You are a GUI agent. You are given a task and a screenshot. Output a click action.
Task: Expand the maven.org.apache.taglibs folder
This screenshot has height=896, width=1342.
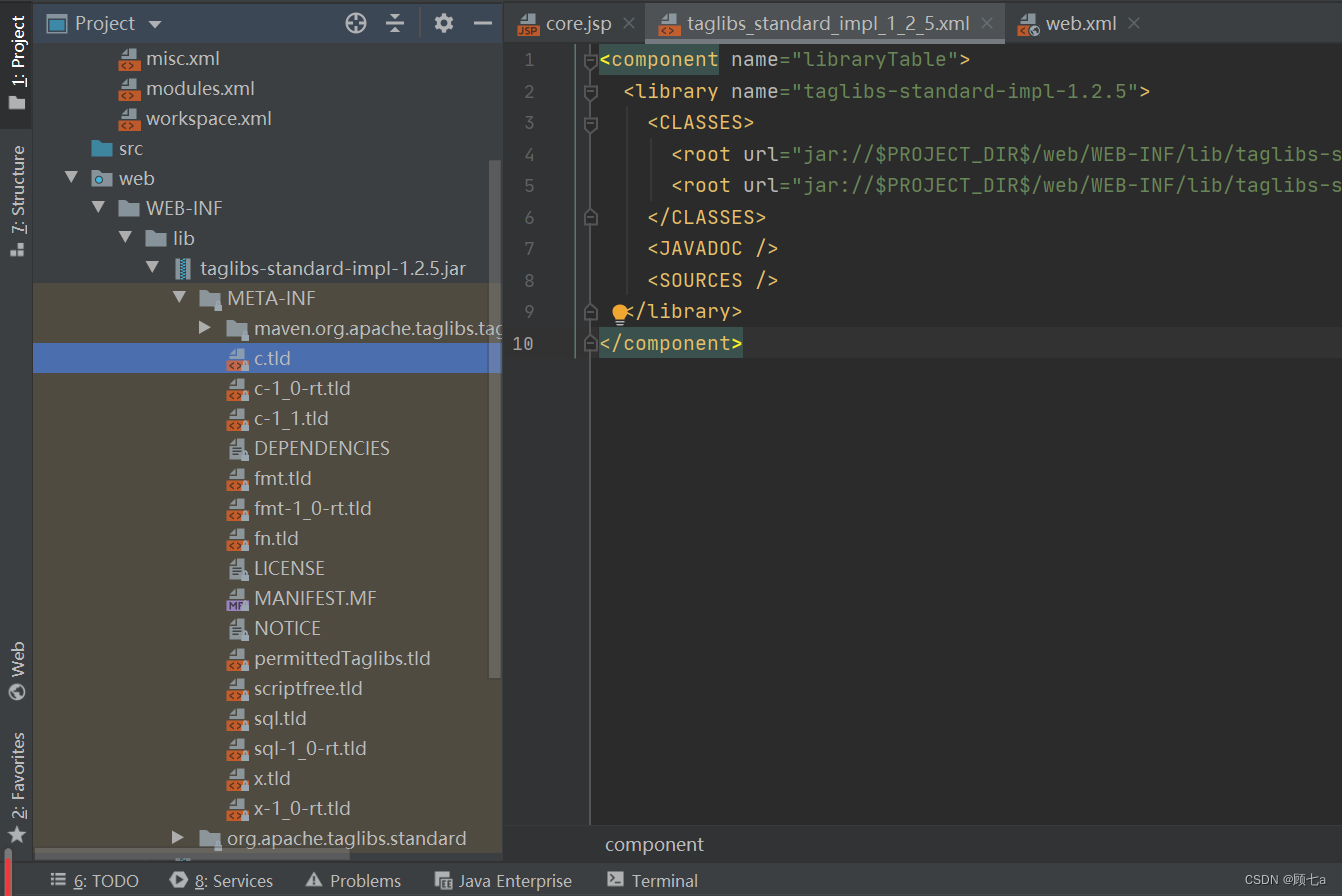[205, 328]
